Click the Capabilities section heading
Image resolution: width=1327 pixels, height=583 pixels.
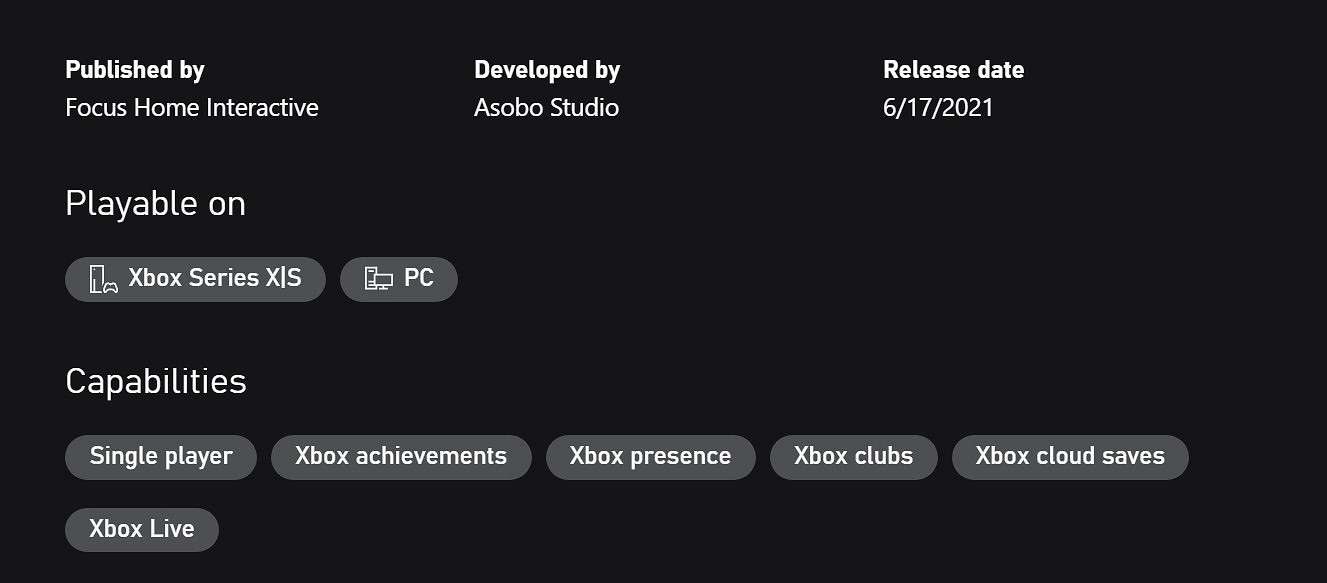(155, 380)
